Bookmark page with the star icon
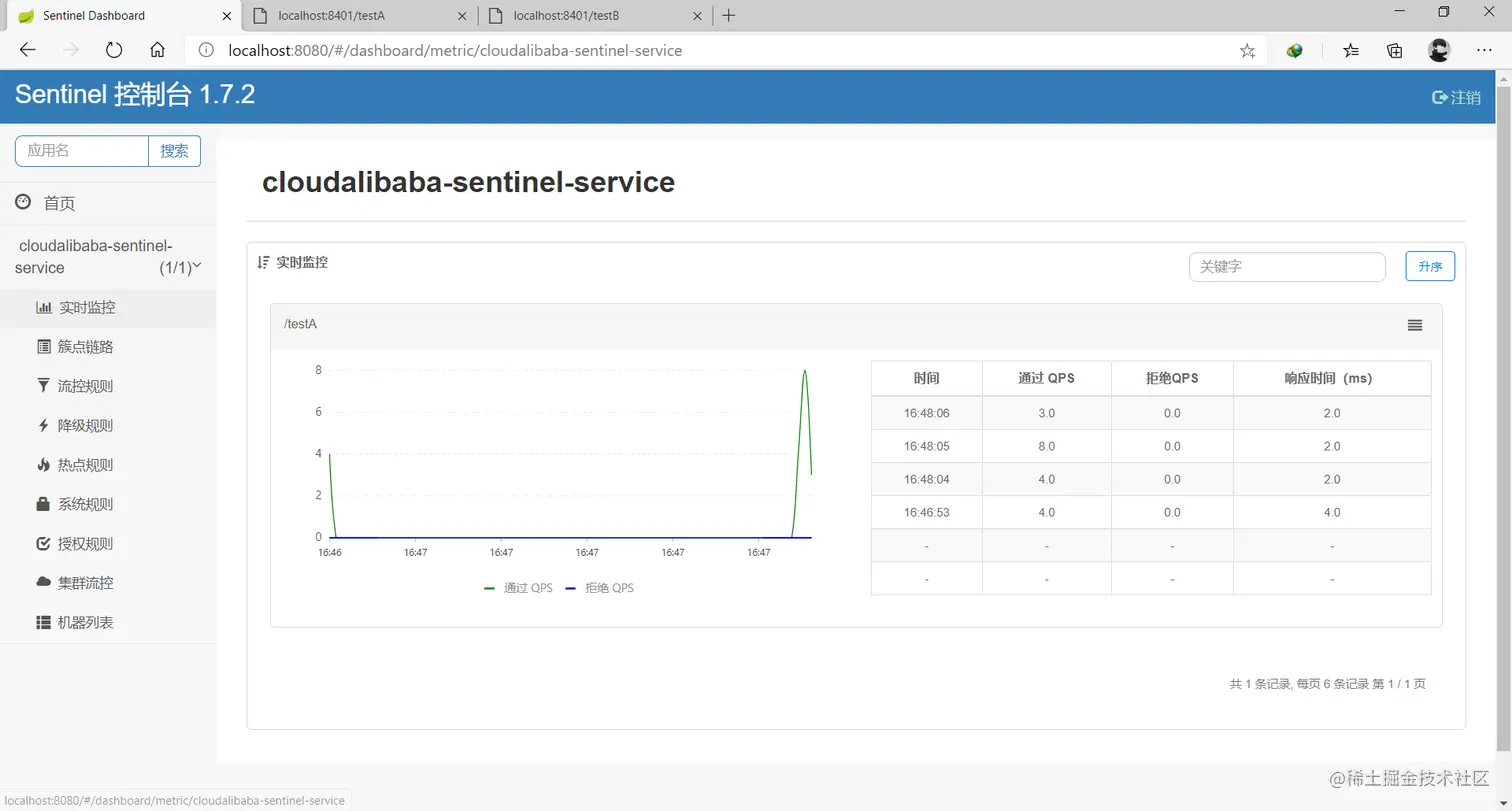The height and width of the screenshot is (811, 1512). click(x=1247, y=50)
